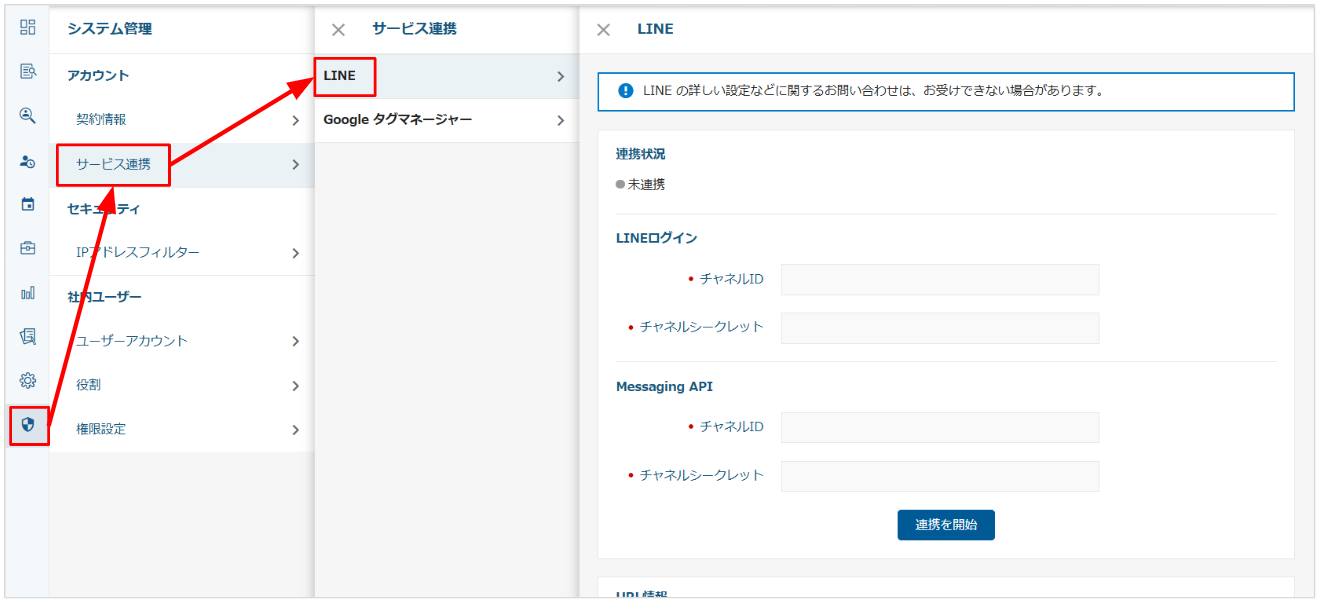The width and height of the screenshot is (1322, 606).
Task: Click the briefcase icon in sidebar
Action: coord(28,248)
